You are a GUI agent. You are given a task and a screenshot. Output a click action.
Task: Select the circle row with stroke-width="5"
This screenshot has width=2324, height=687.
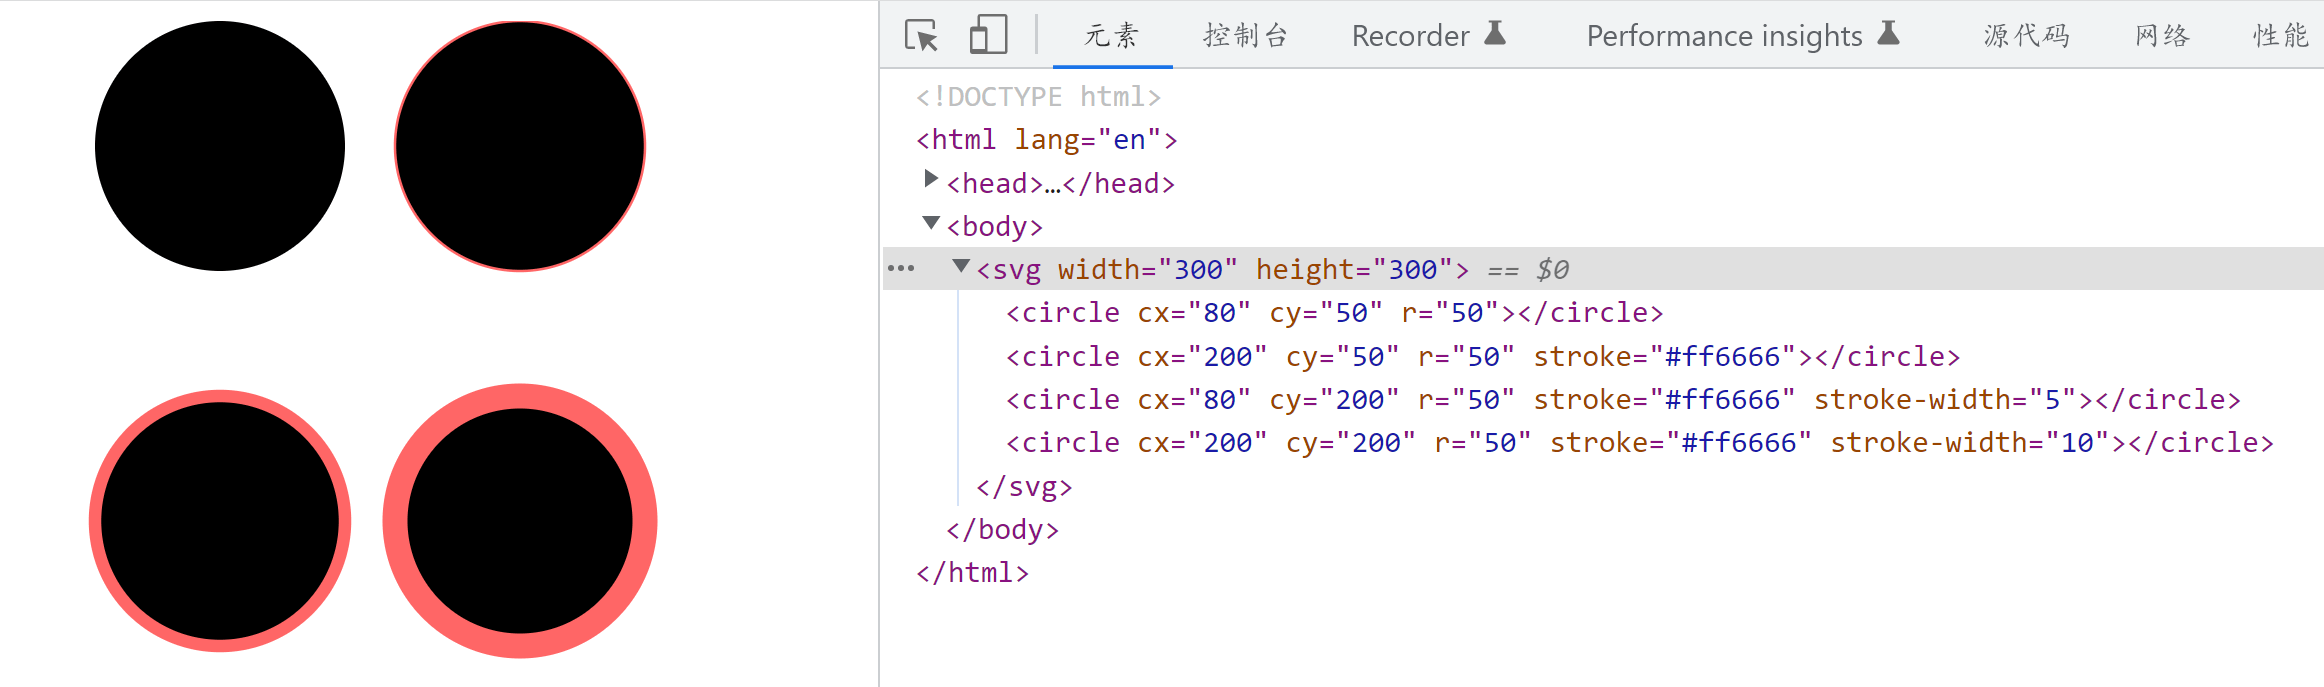pos(1622,399)
